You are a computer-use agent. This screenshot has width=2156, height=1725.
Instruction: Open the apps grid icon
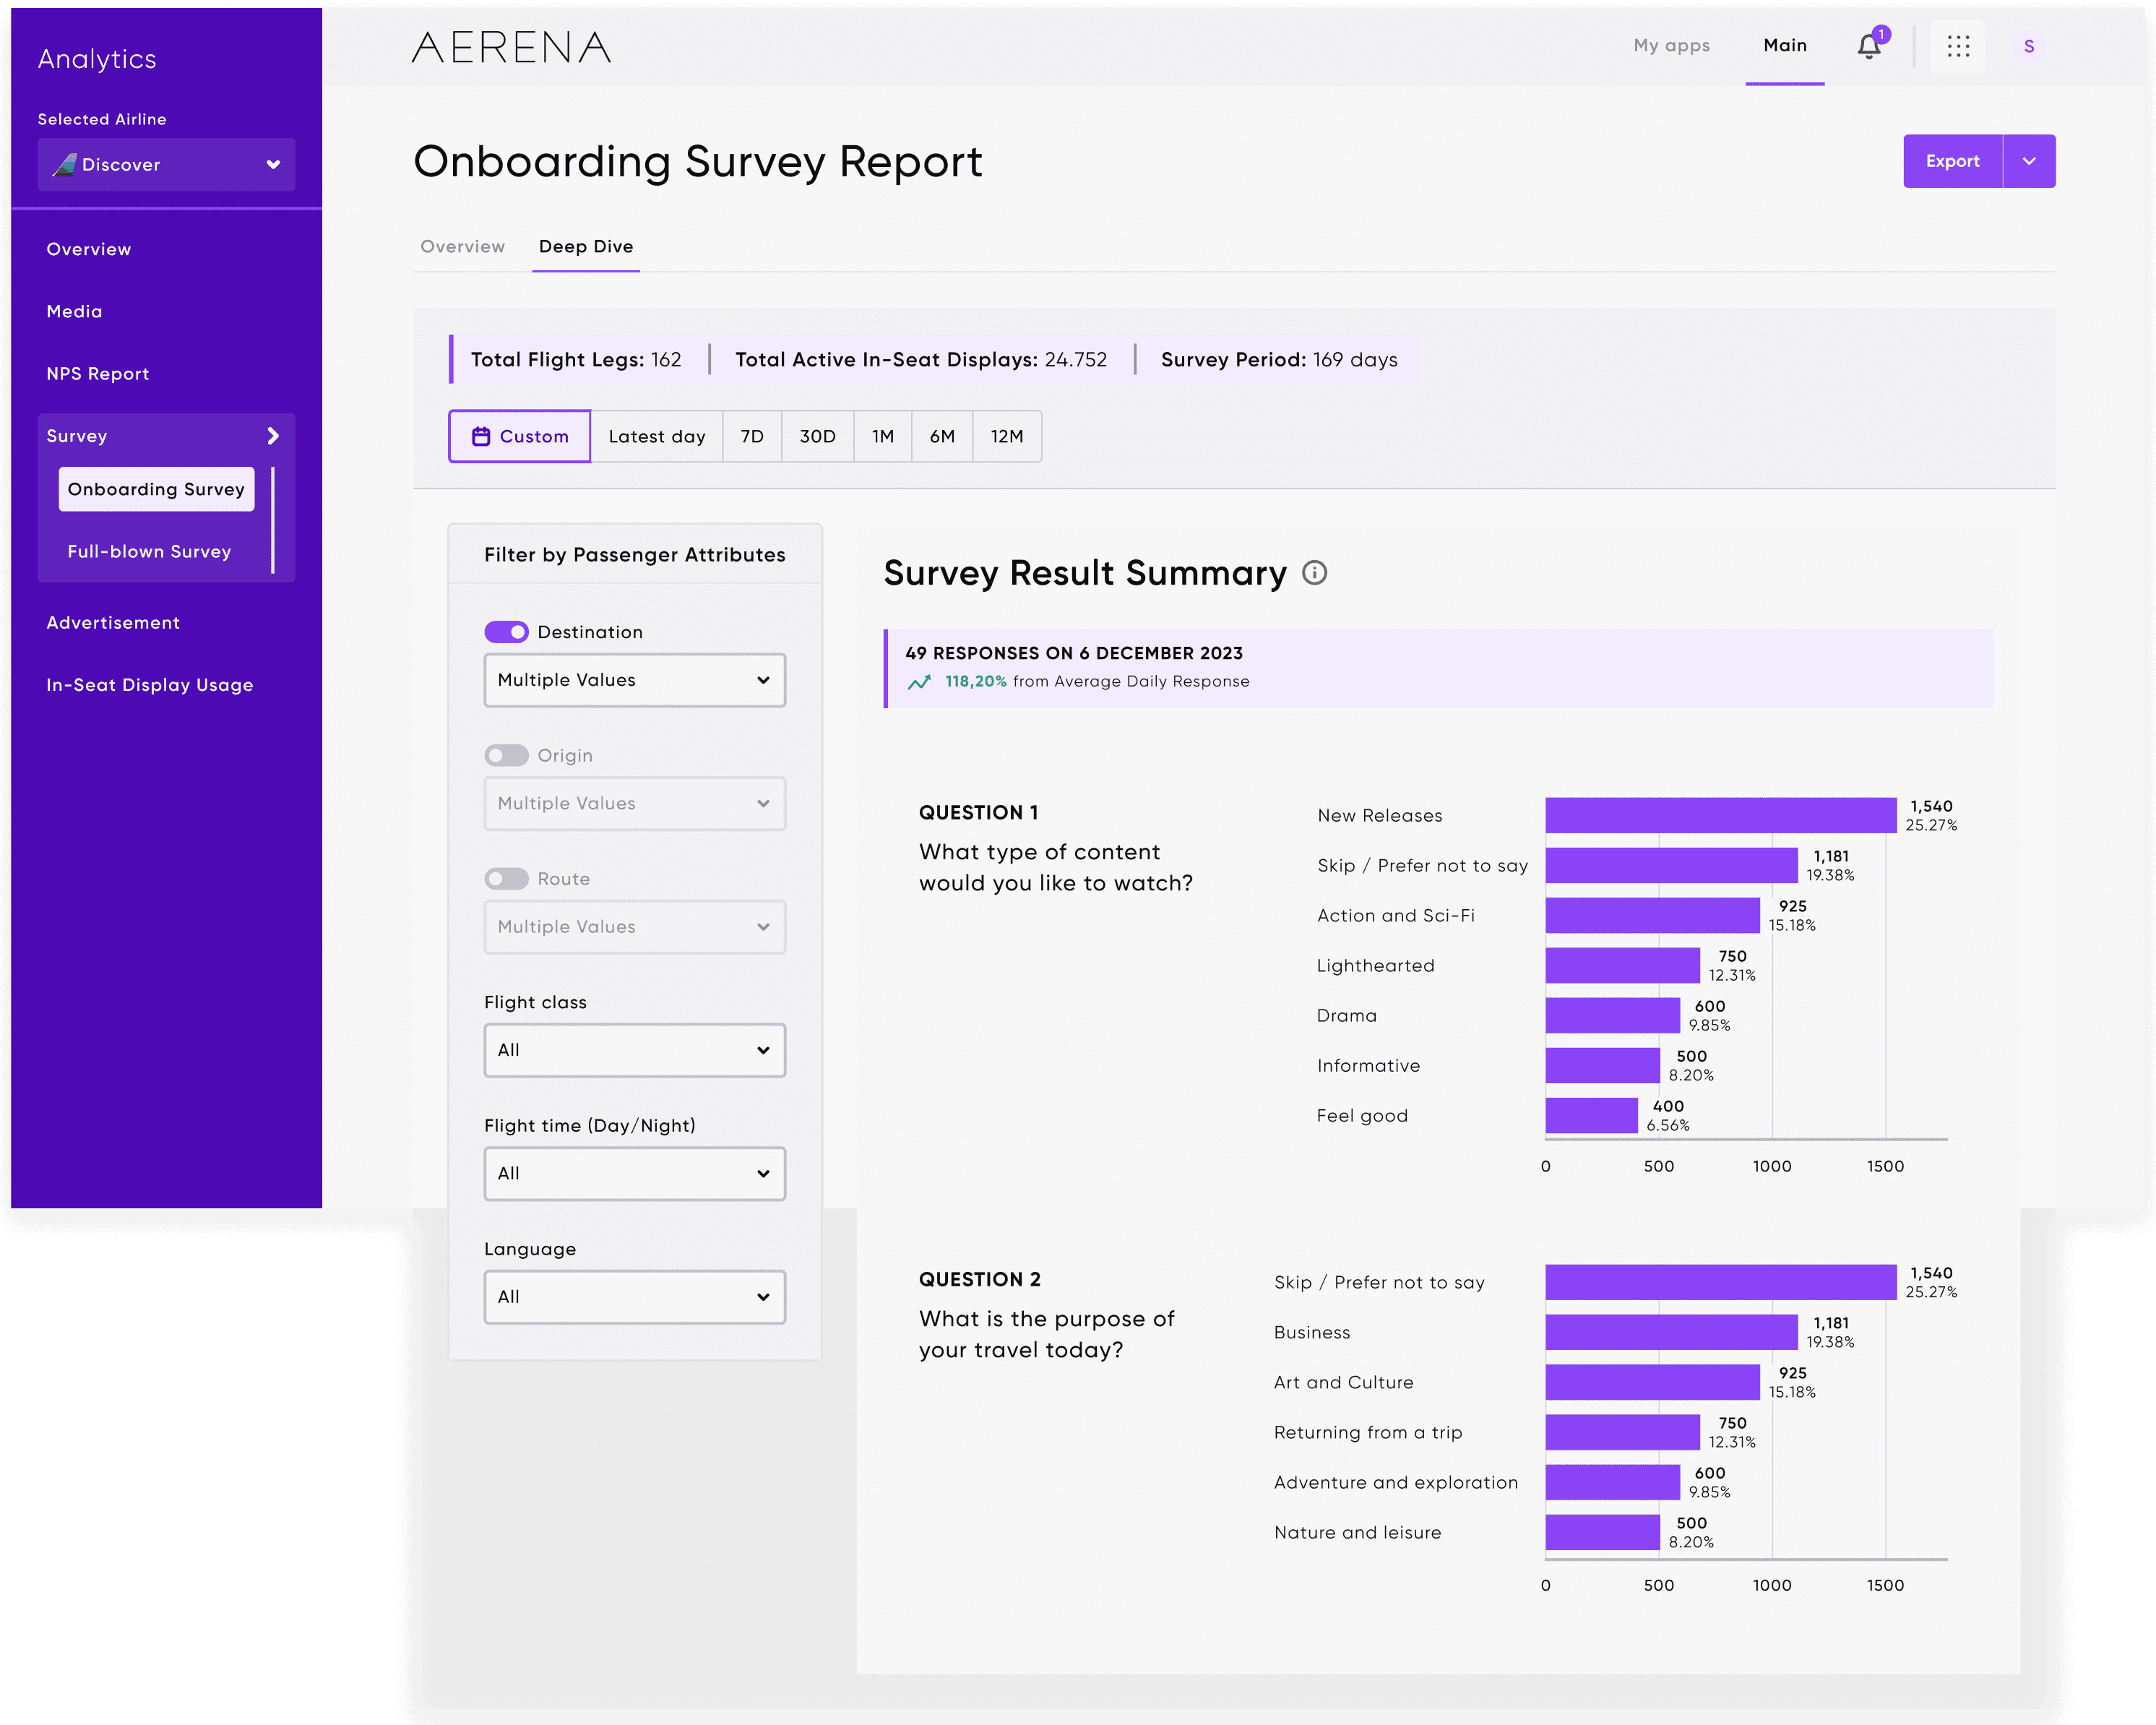1958,46
